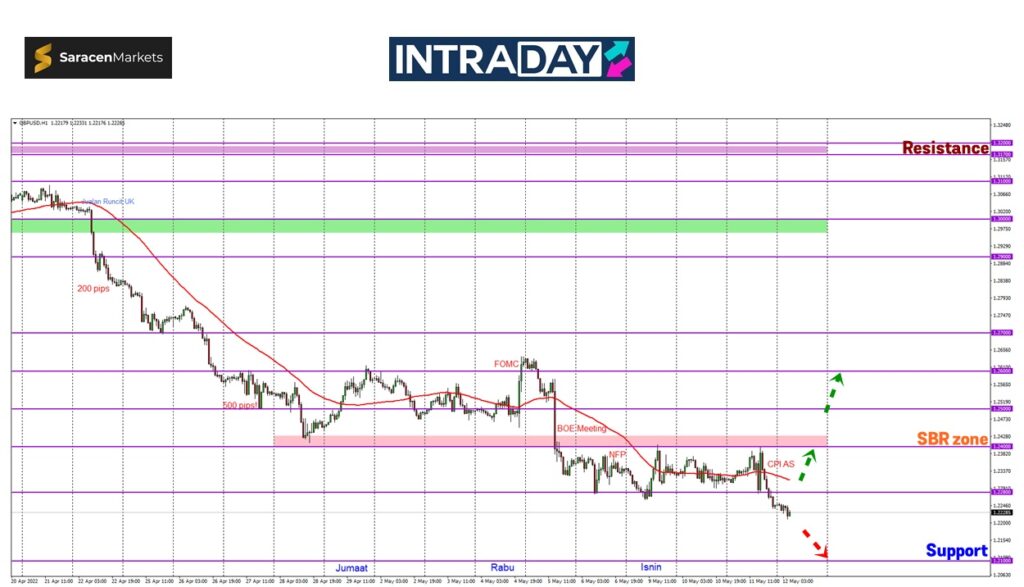
Task: Click the SBR zone label
Action: click(952, 439)
